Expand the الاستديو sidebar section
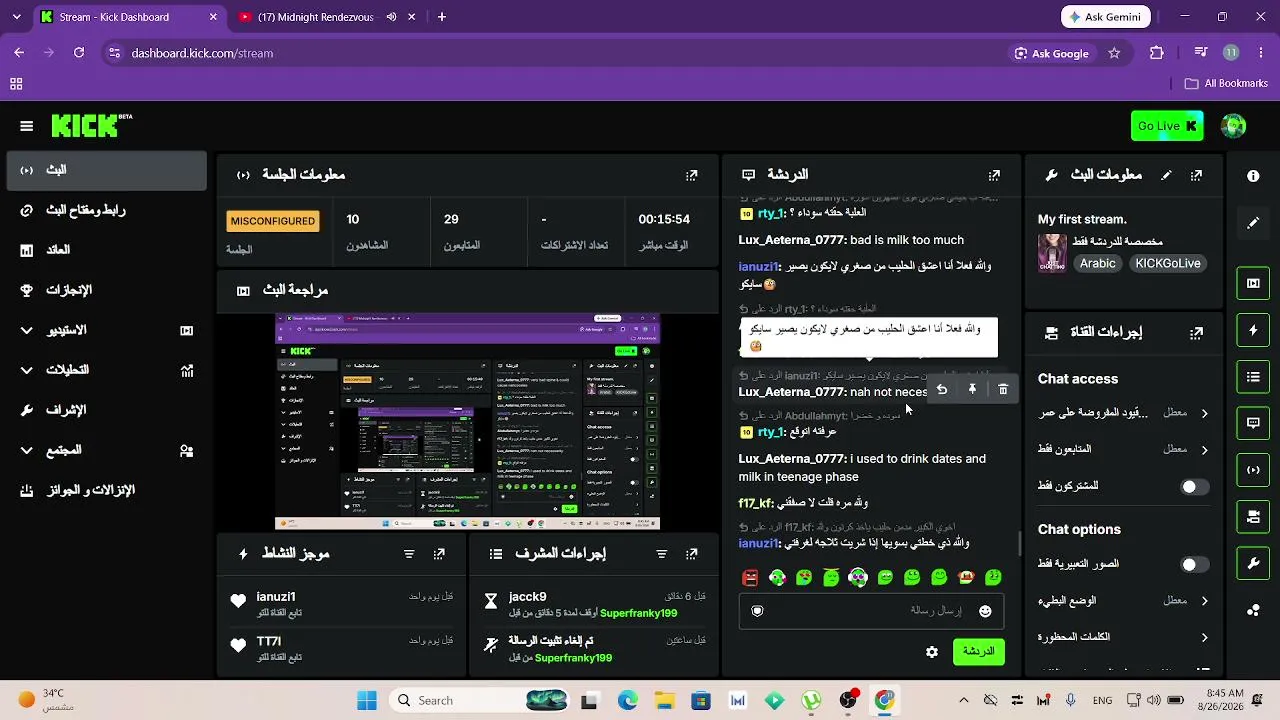This screenshot has width=1280, height=720. 107,330
